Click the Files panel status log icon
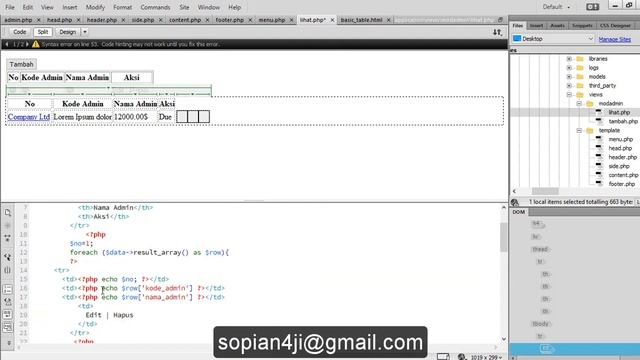 point(515,202)
